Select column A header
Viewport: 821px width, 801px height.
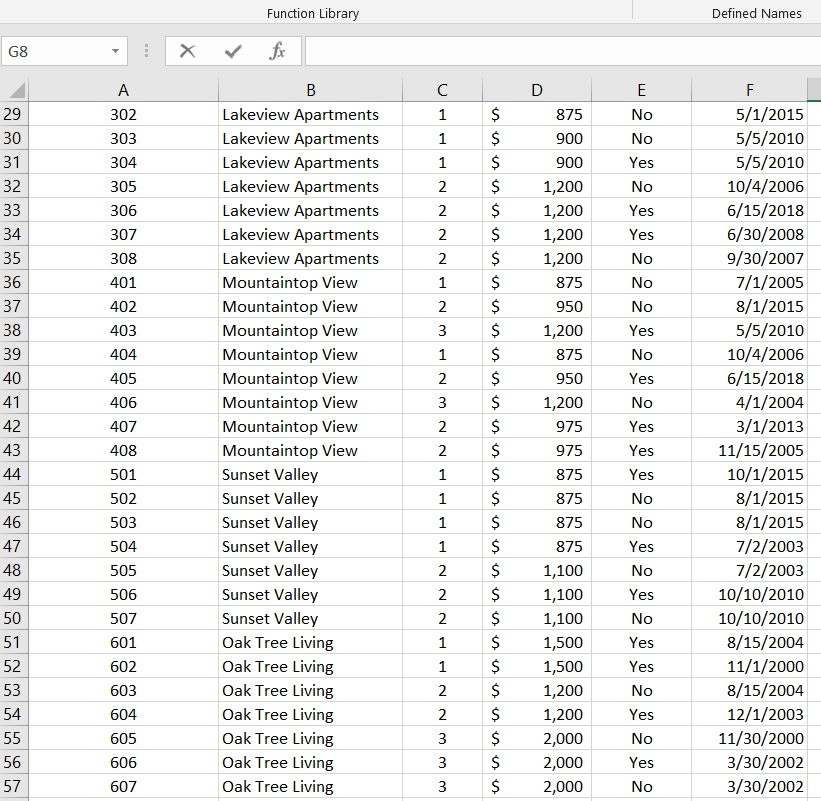(124, 90)
